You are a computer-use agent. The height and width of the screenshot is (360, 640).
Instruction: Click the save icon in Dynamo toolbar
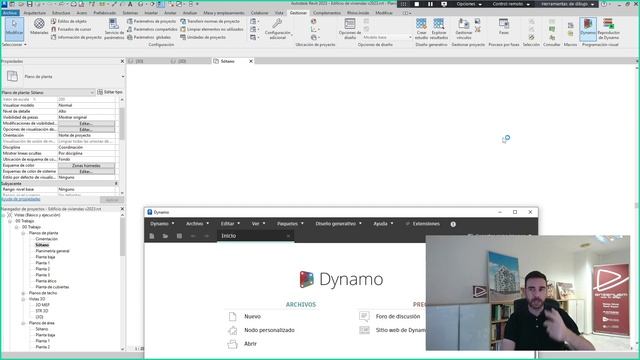pyautogui.click(x=179, y=236)
